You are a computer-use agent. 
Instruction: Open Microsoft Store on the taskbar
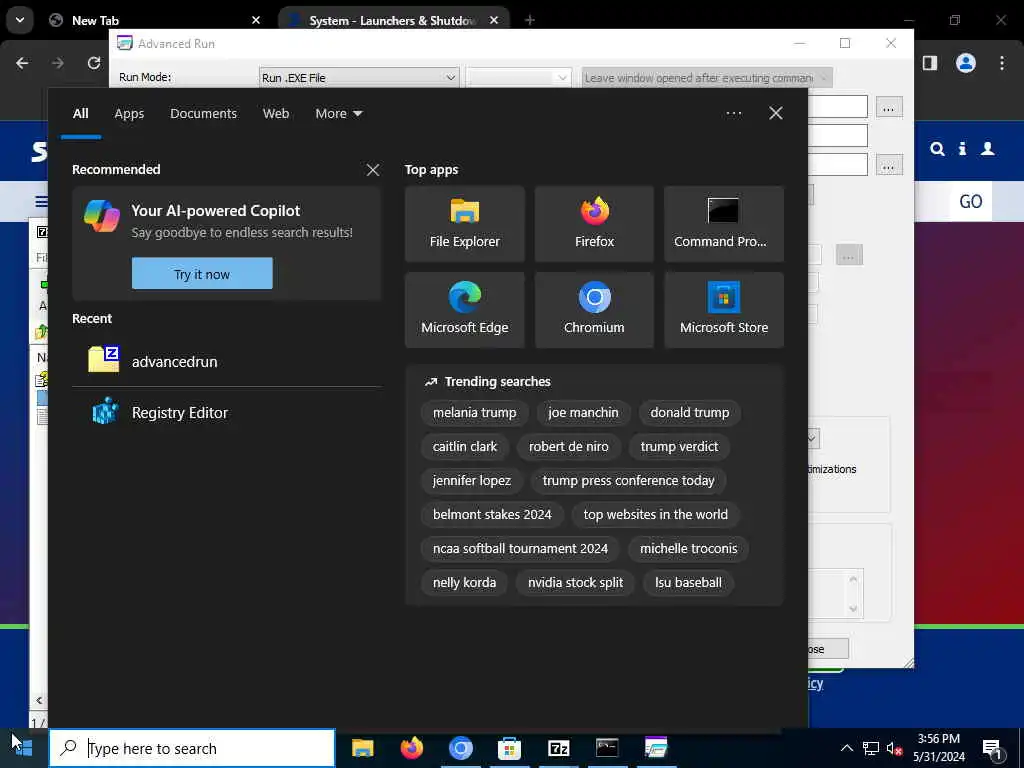[509, 748]
